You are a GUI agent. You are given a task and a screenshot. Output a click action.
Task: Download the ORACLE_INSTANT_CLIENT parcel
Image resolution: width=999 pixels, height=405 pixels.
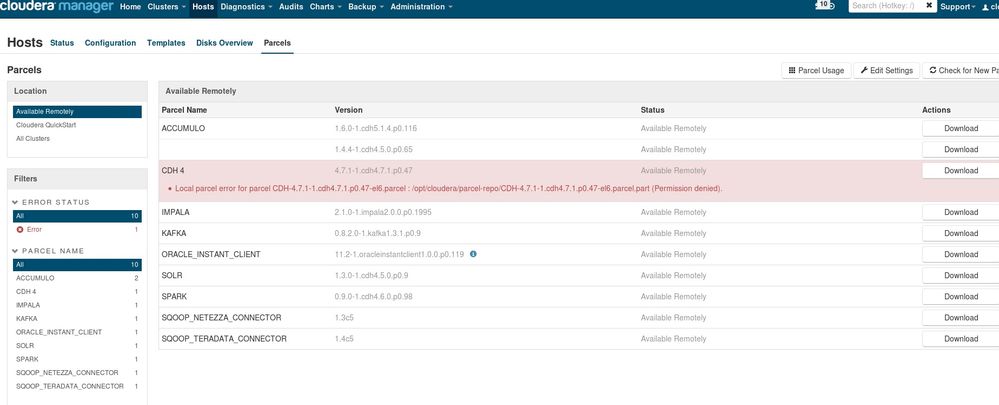[x=961, y=255]
